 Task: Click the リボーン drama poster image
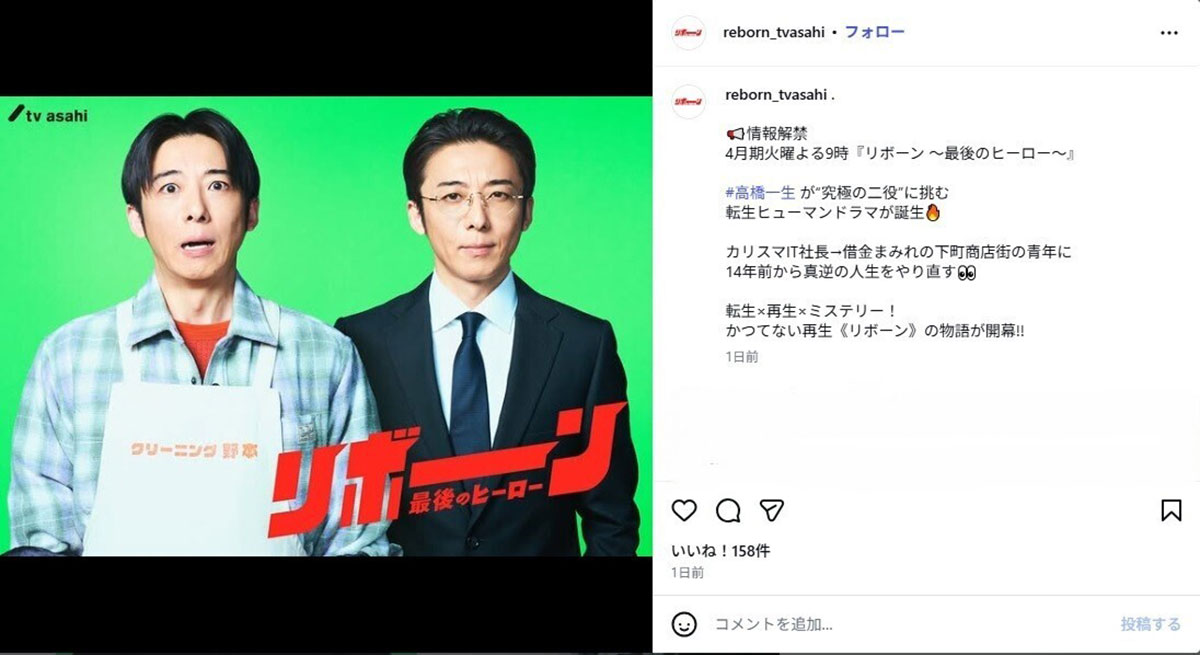[323, 326]
